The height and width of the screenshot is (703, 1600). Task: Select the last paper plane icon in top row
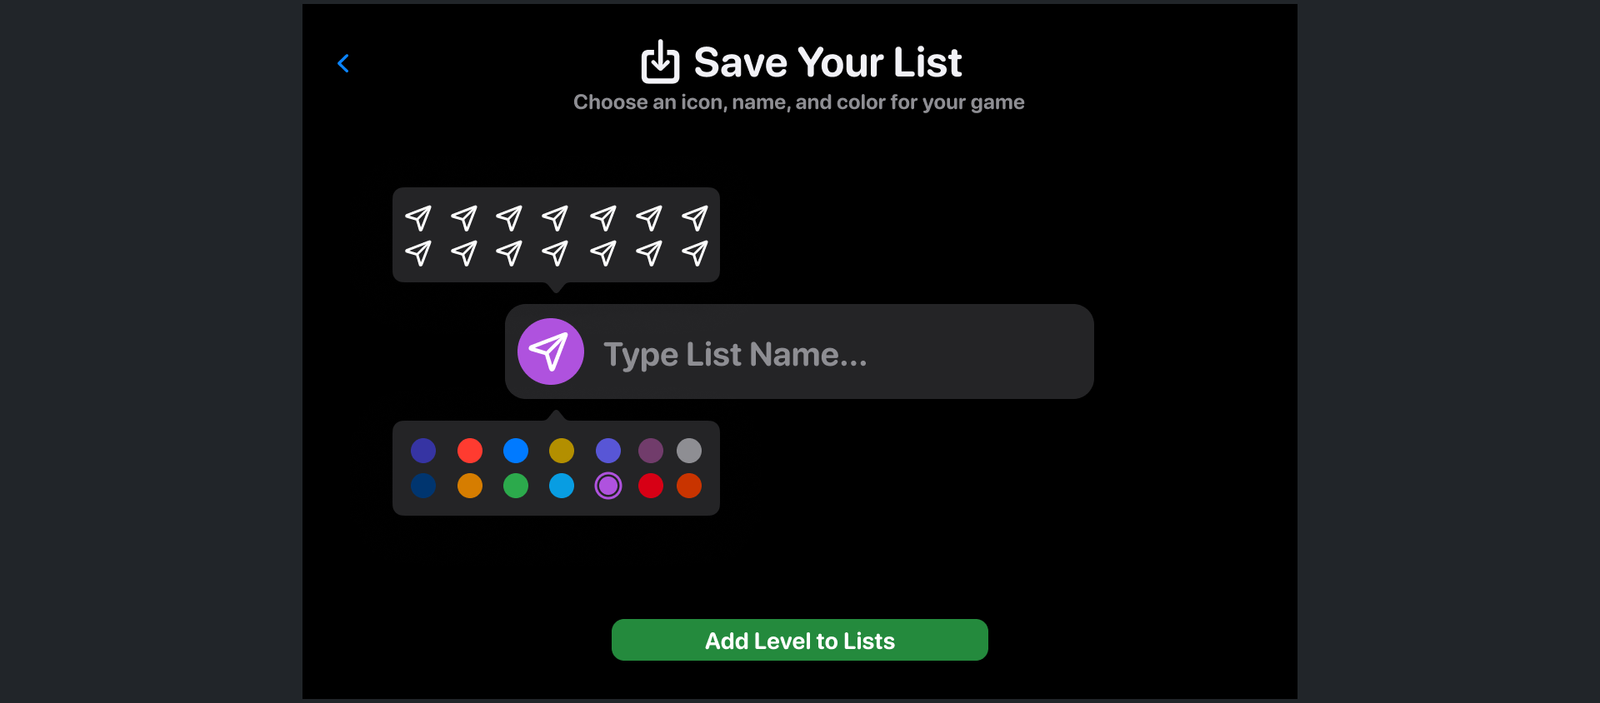click(695, 218)
